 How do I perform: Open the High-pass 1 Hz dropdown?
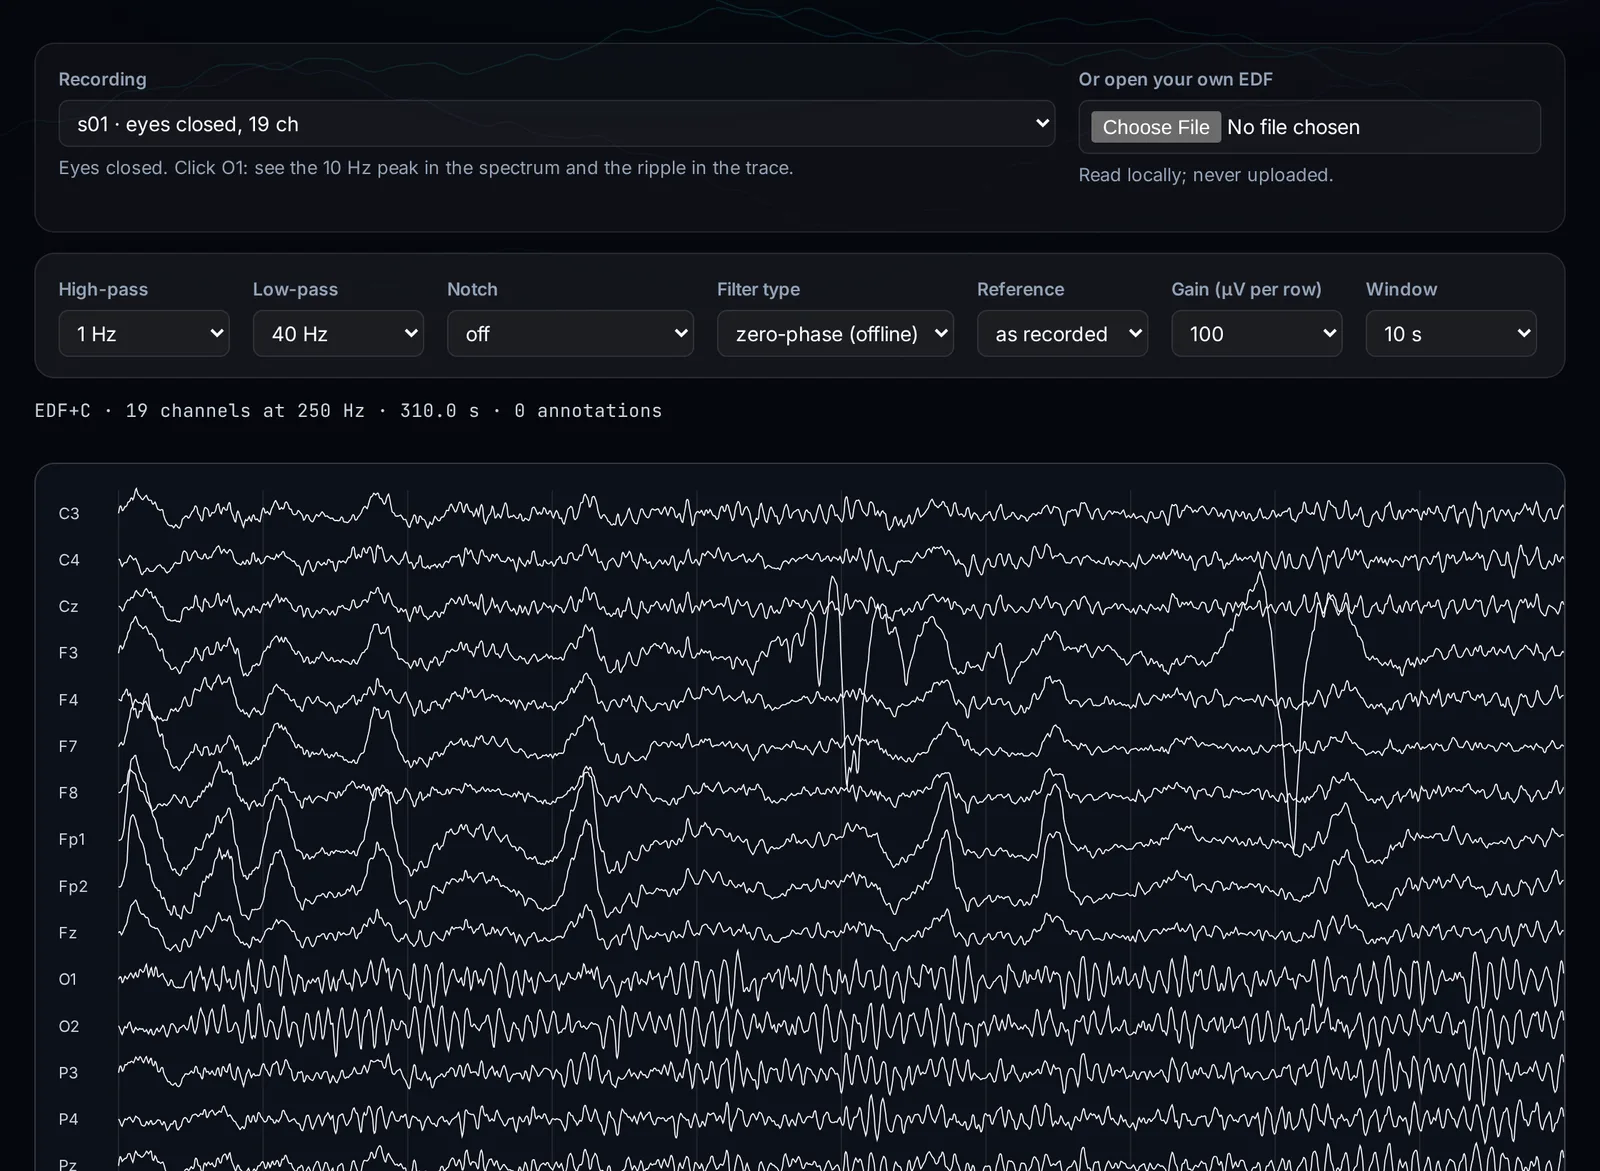pos(144,333)
